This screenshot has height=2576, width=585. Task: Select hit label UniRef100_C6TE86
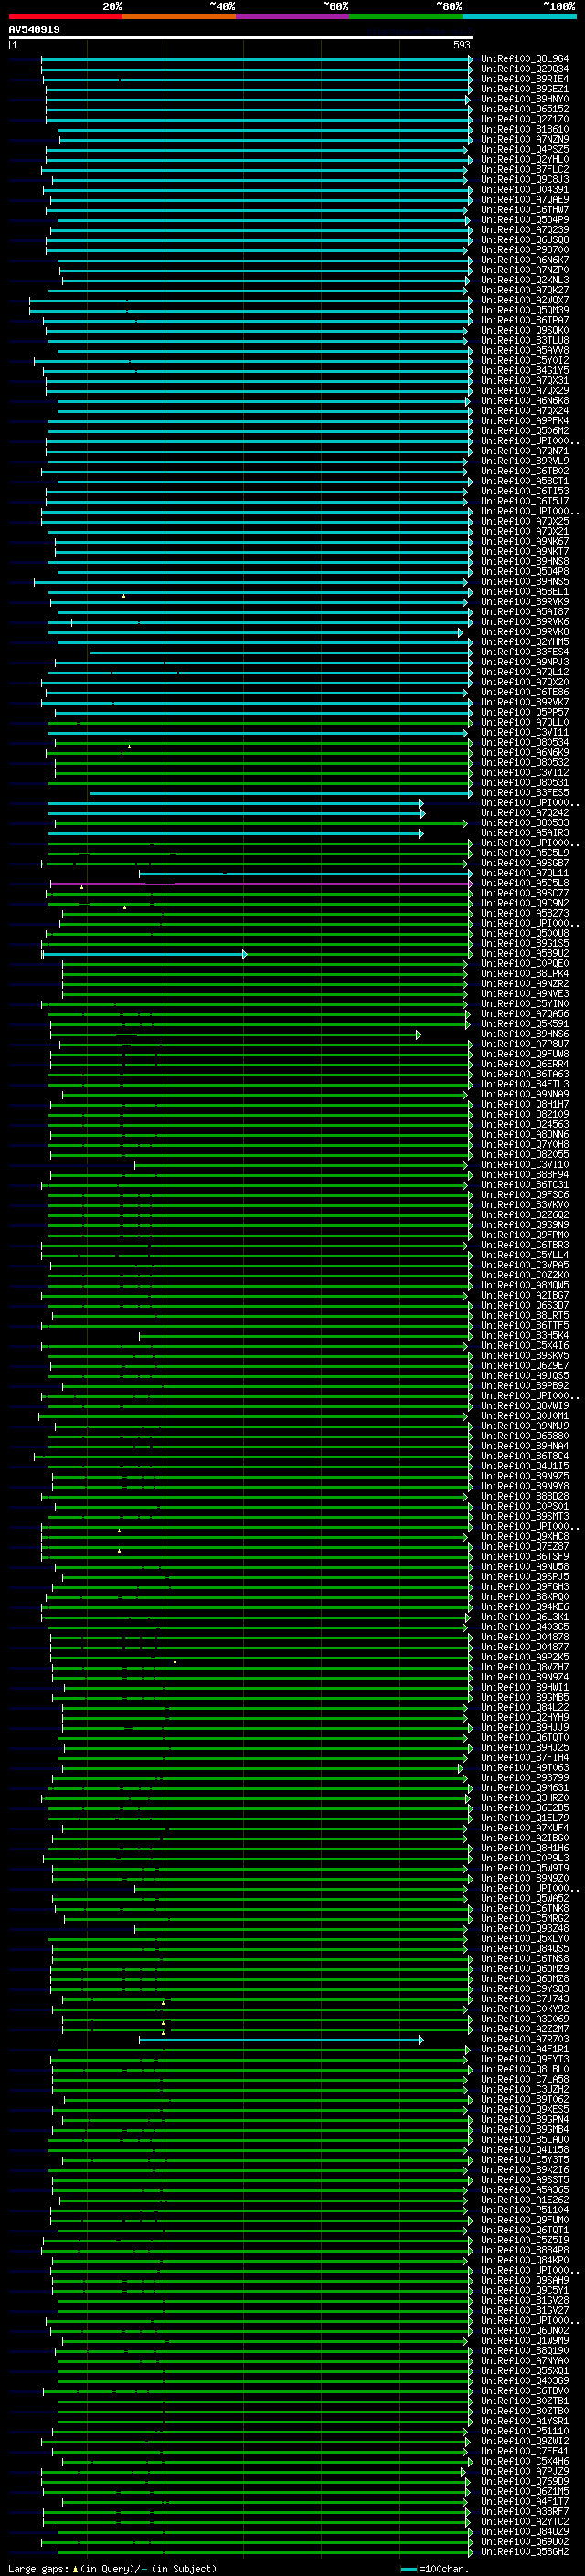click(525, 693)
